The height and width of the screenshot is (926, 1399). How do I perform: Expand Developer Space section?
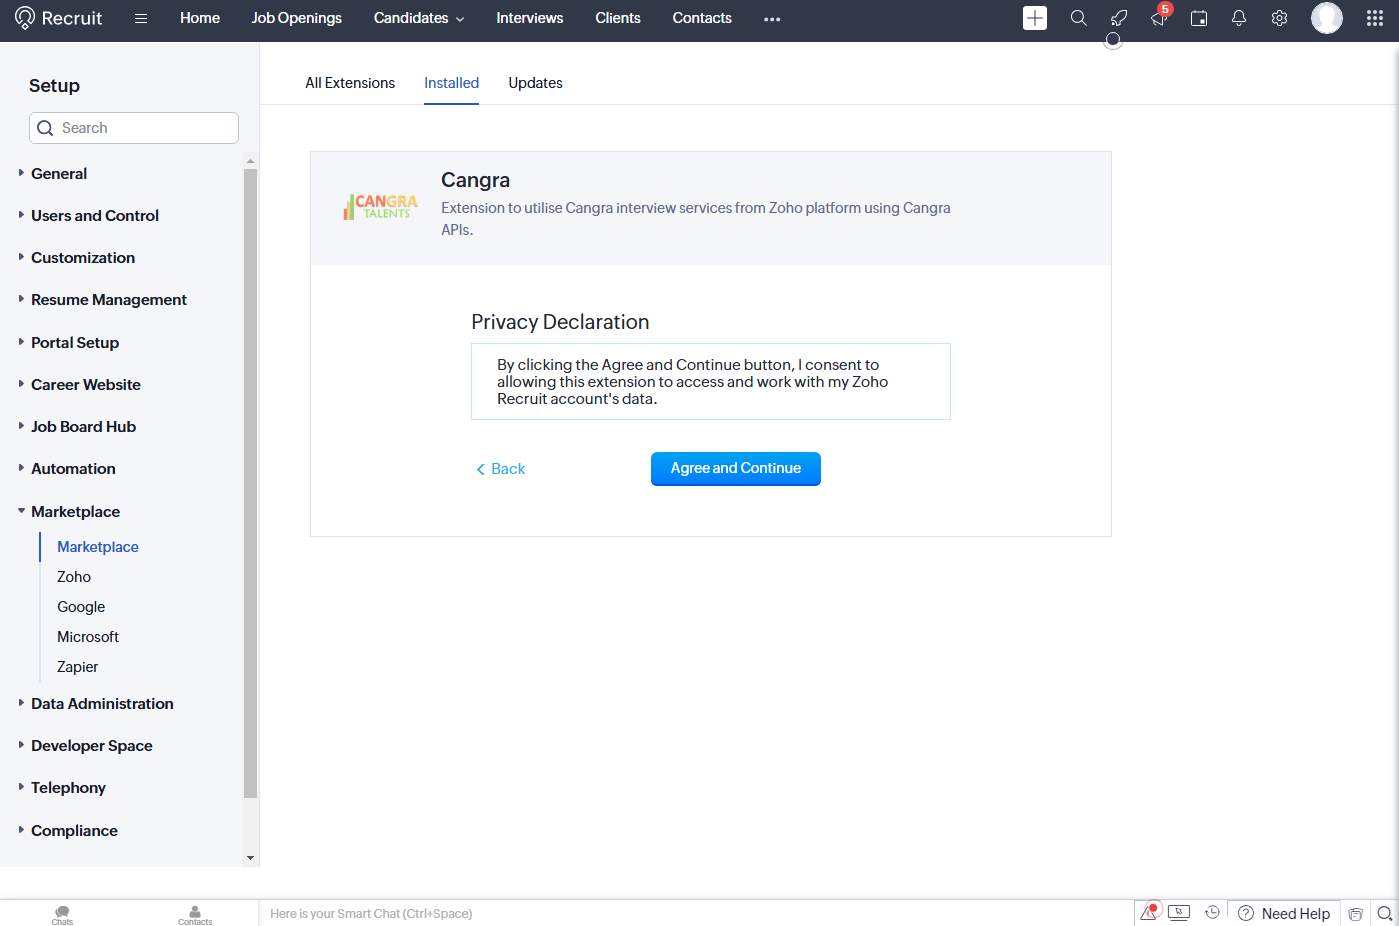92,745
